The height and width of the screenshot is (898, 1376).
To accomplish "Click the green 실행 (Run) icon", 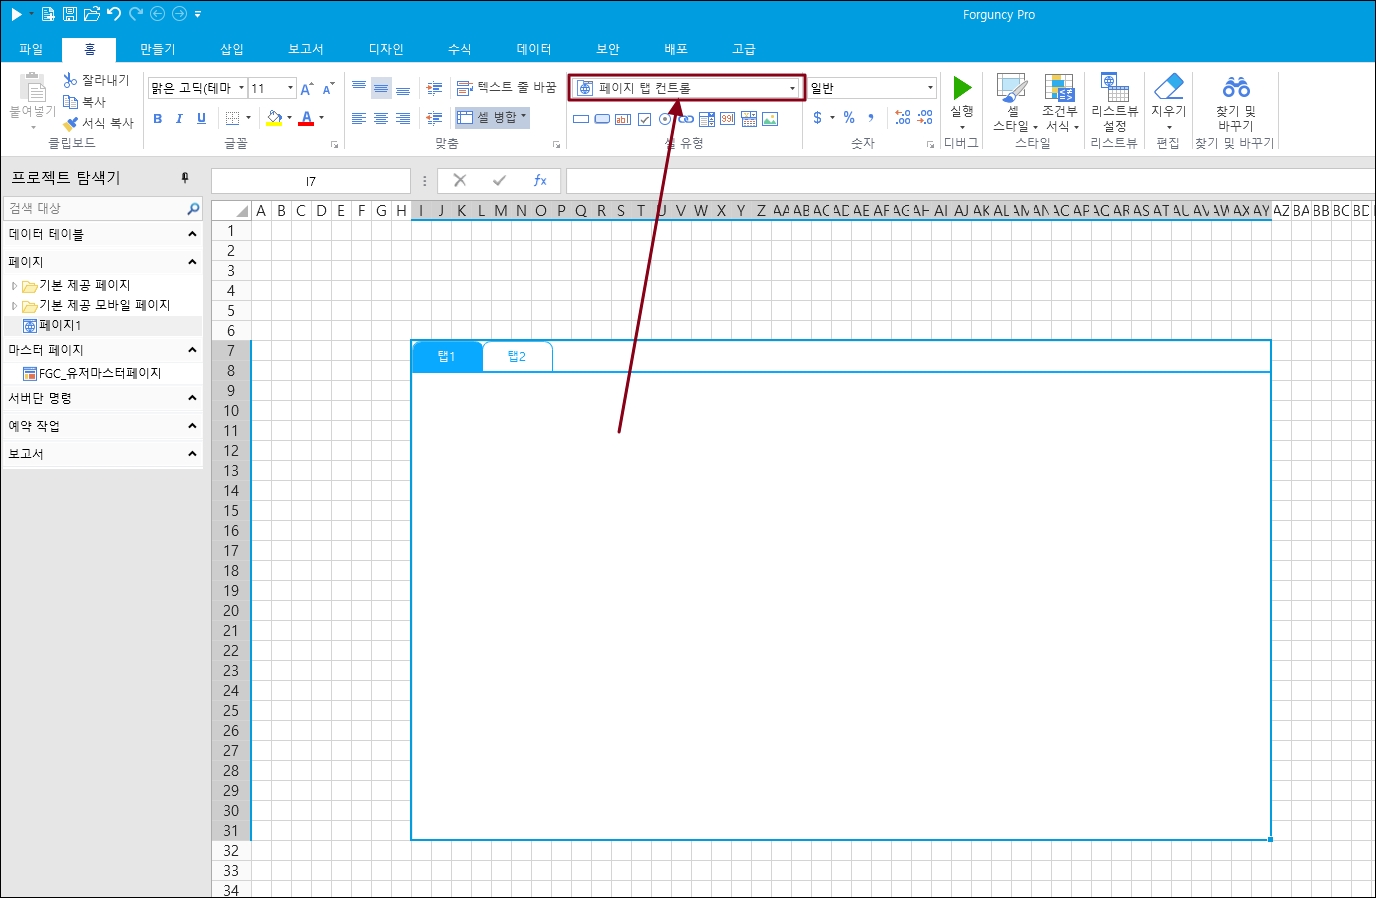I will (962, 89).
